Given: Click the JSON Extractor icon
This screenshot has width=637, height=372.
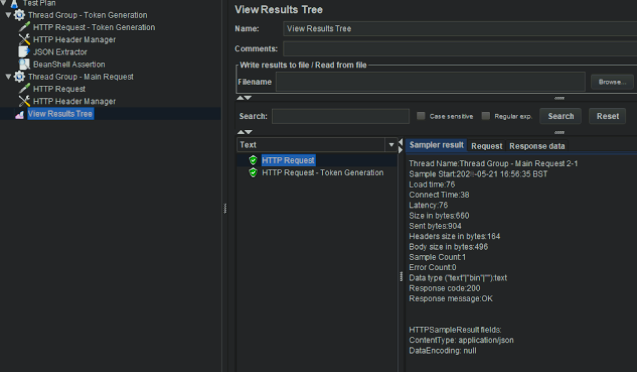Looking at the screenshot, I should click(24, 52).
